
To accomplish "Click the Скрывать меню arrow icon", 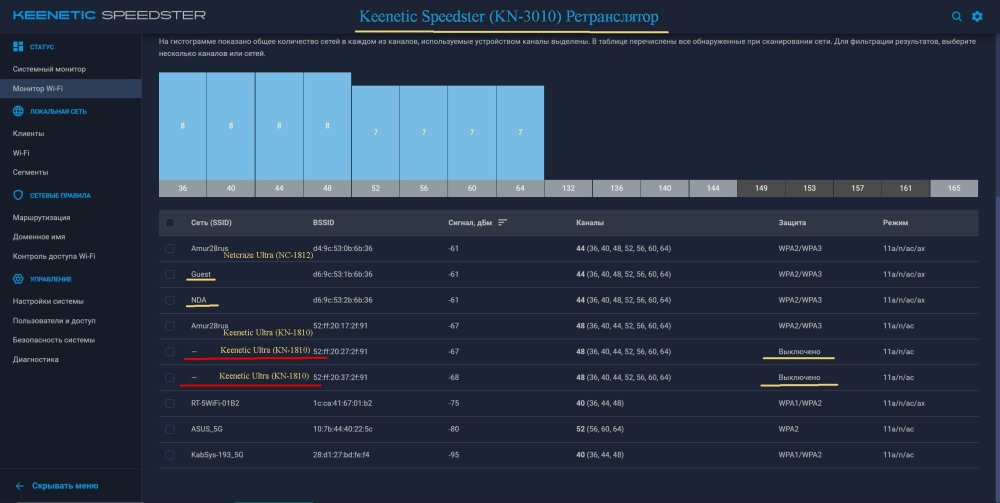I will click(x=20, y=486).
